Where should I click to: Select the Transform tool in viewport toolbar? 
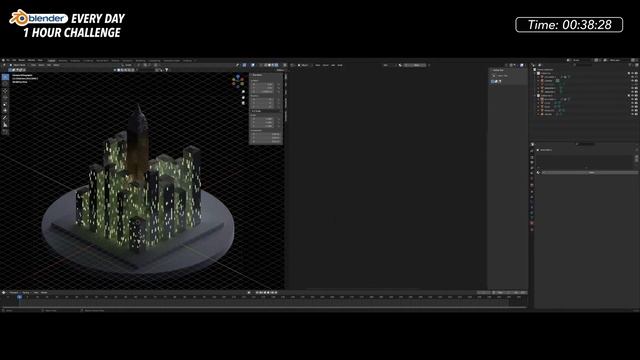tap(5, 110)
